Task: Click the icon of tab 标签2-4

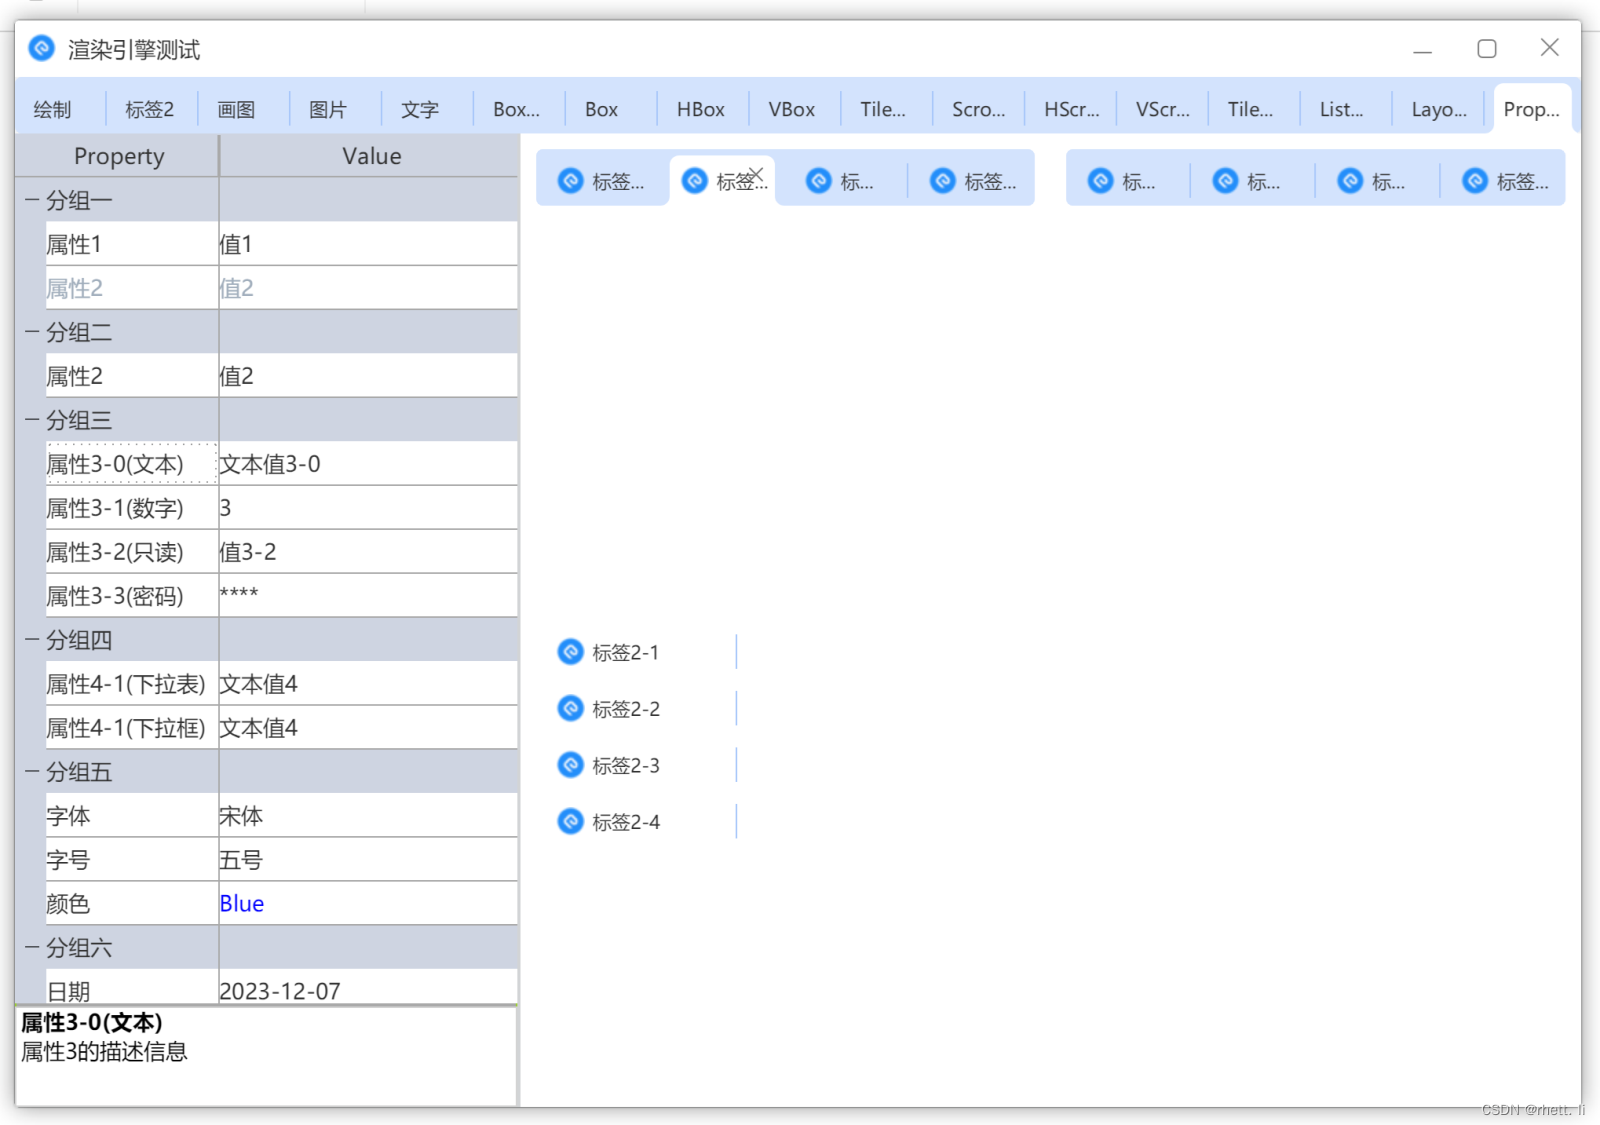Action: (x=570, y=821)
